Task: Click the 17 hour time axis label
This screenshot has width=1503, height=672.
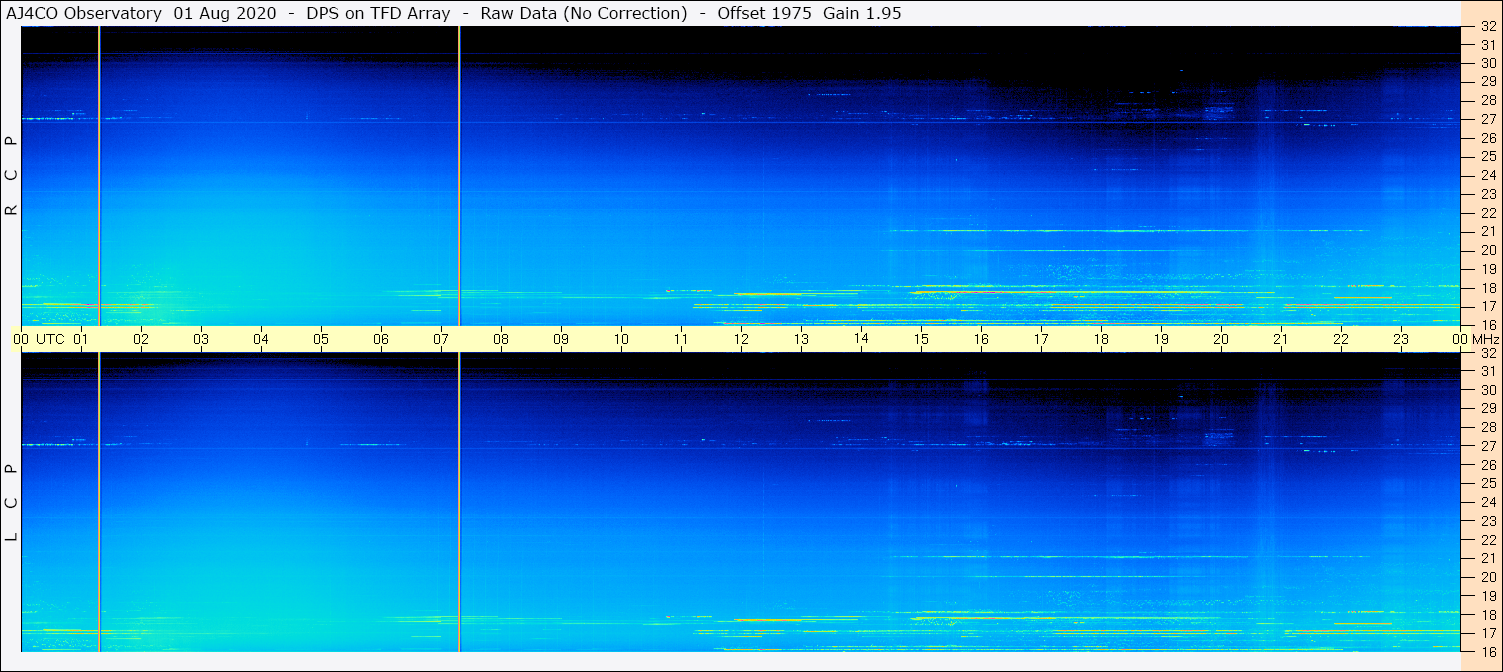Action: pos(1041,339)
